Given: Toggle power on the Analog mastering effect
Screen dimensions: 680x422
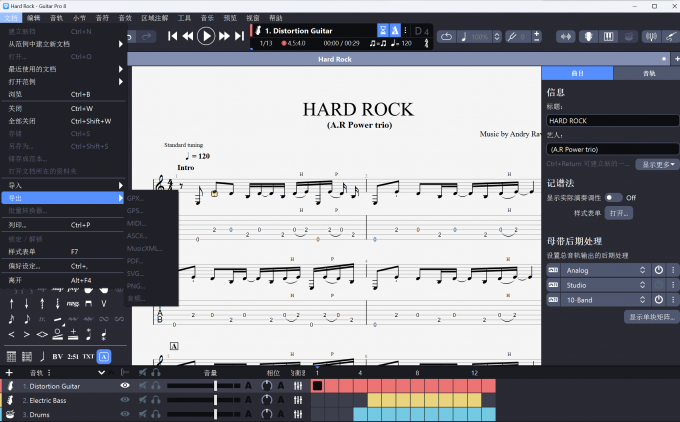Looking at the screenshot, I should [x=658, y=270].
